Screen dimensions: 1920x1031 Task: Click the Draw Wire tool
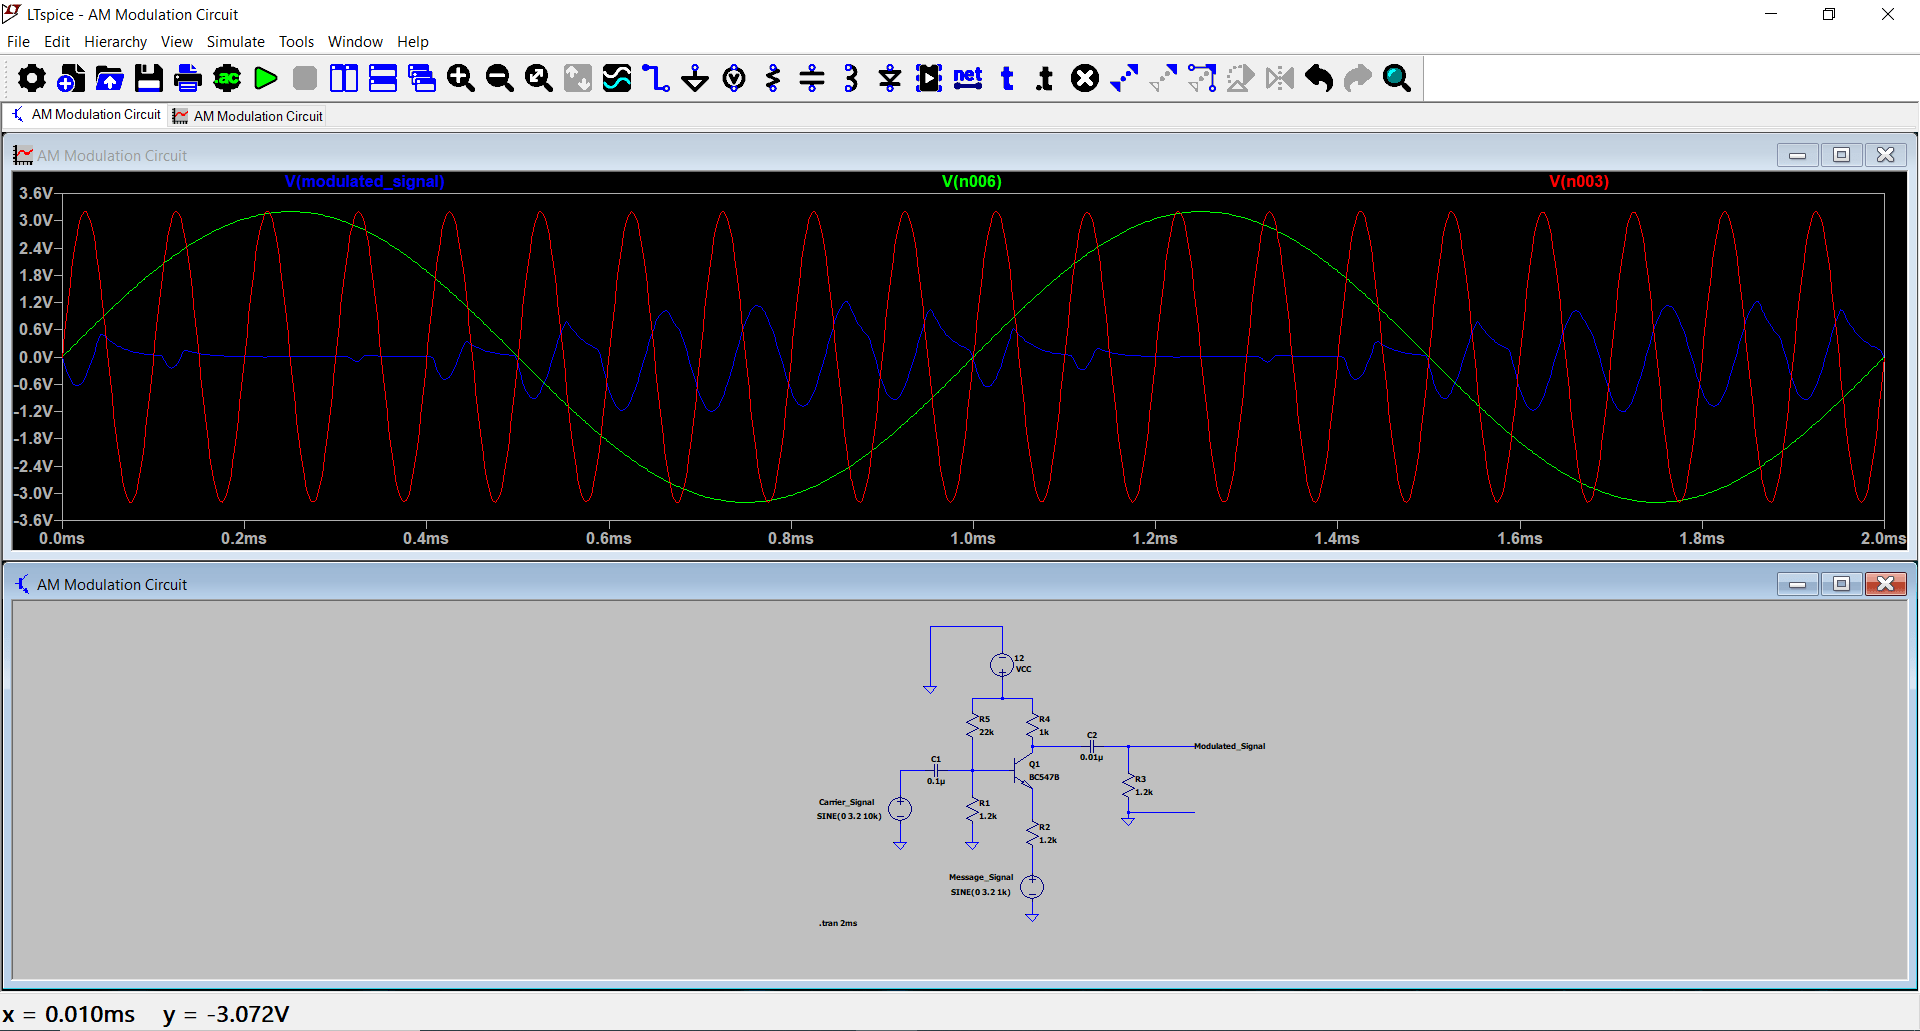656,78
